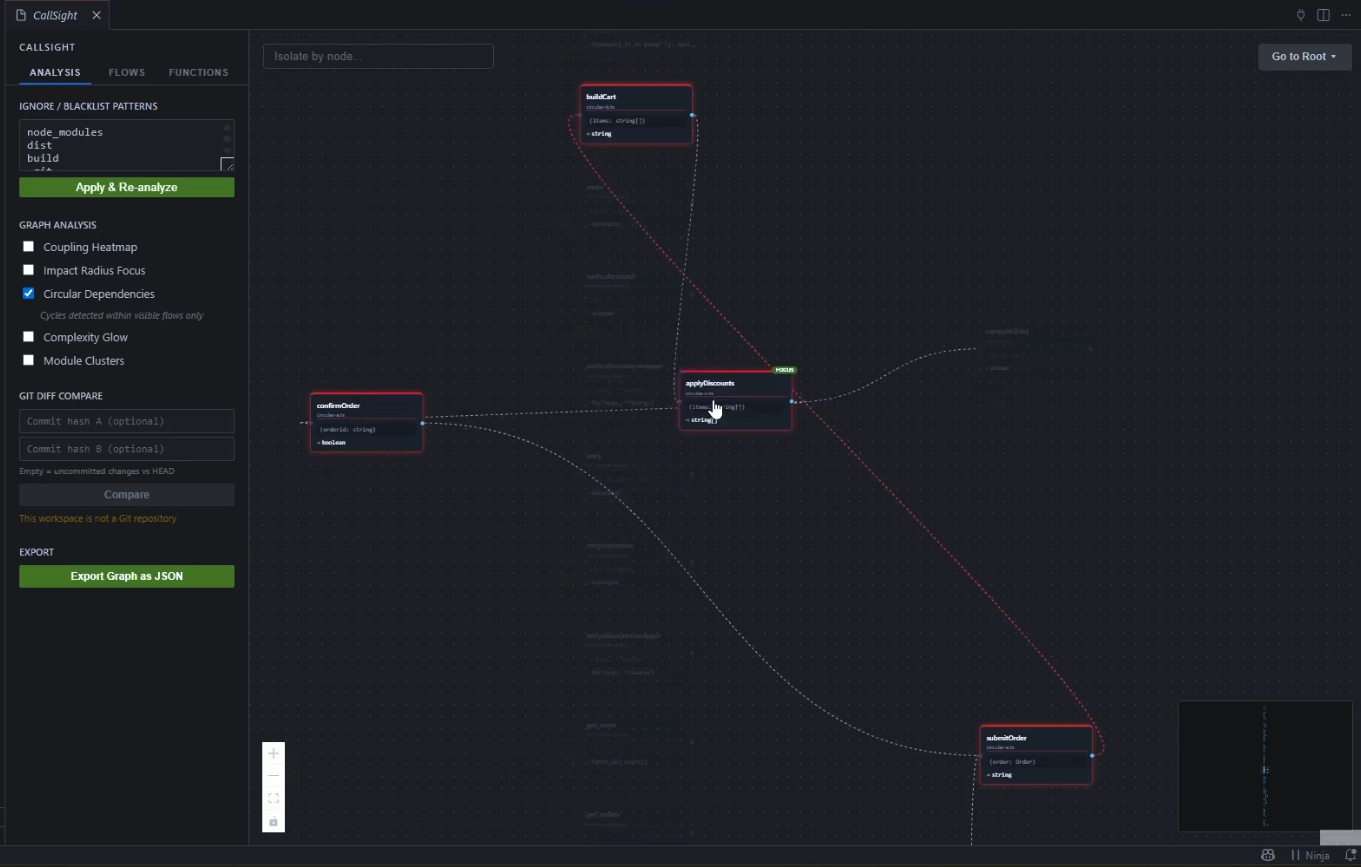Split the editor with the layout icon
This screenshot has width=1361, height=867.
(x=1323, y=15)
